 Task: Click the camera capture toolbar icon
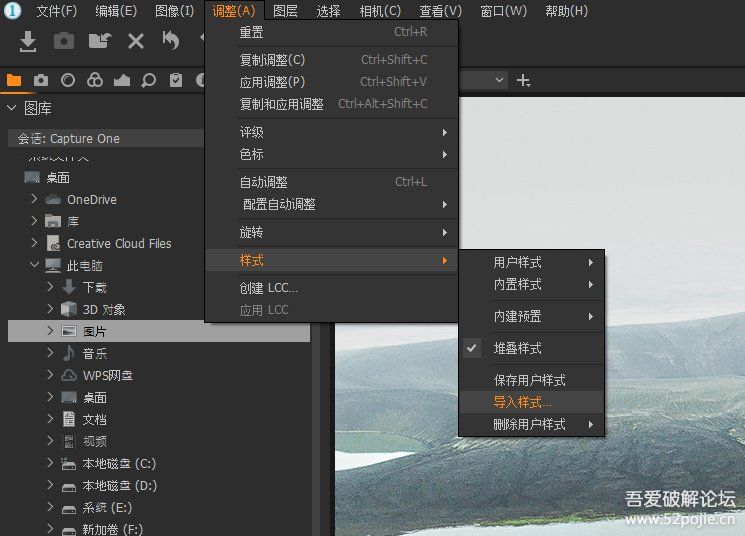coord(64,41)
